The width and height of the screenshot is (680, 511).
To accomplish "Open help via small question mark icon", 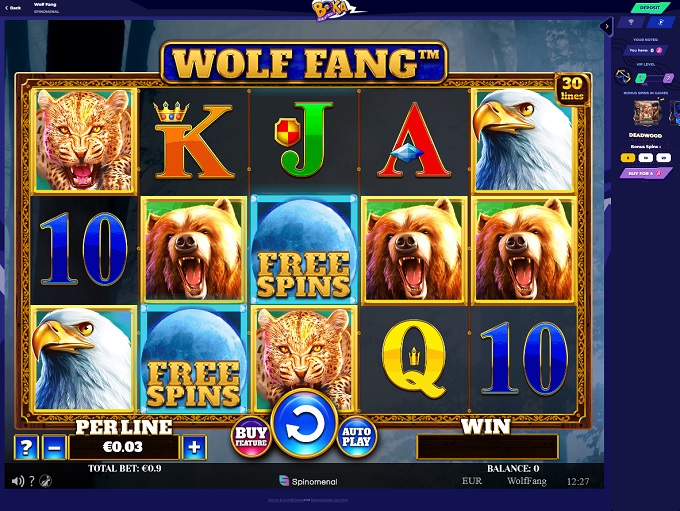I will 32,481.
